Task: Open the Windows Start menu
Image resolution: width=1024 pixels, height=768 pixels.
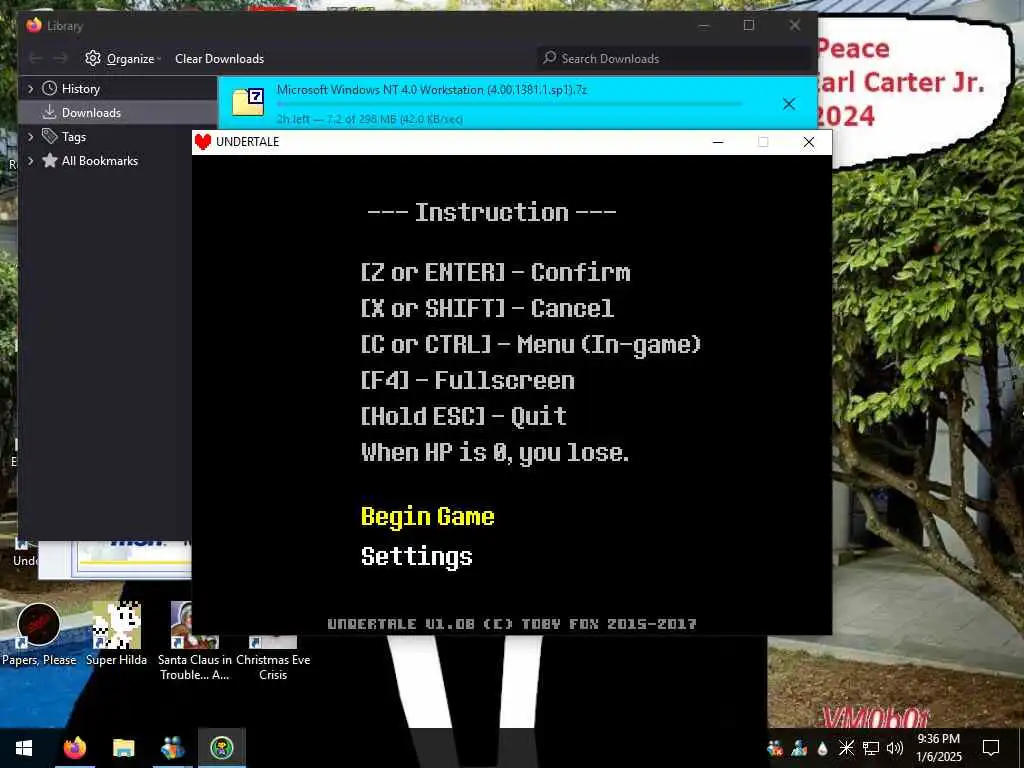Action: [x=24, y=748]
